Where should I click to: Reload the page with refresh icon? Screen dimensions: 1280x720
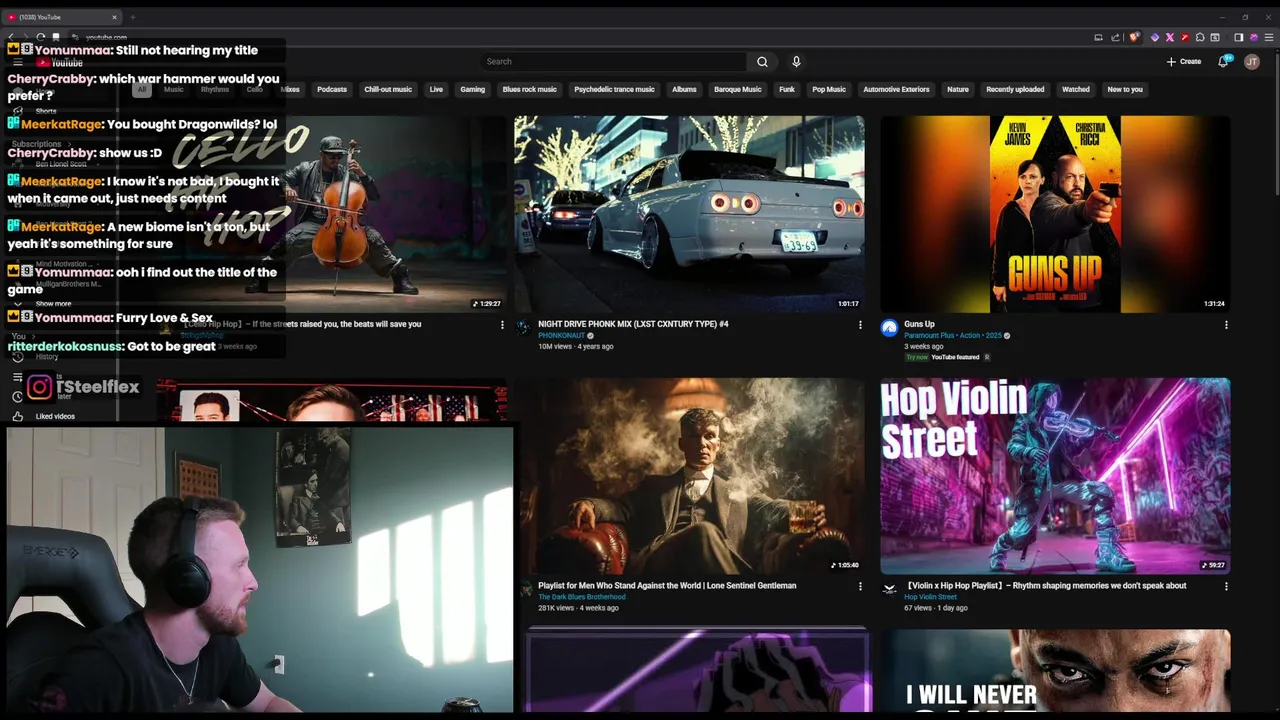40,37
